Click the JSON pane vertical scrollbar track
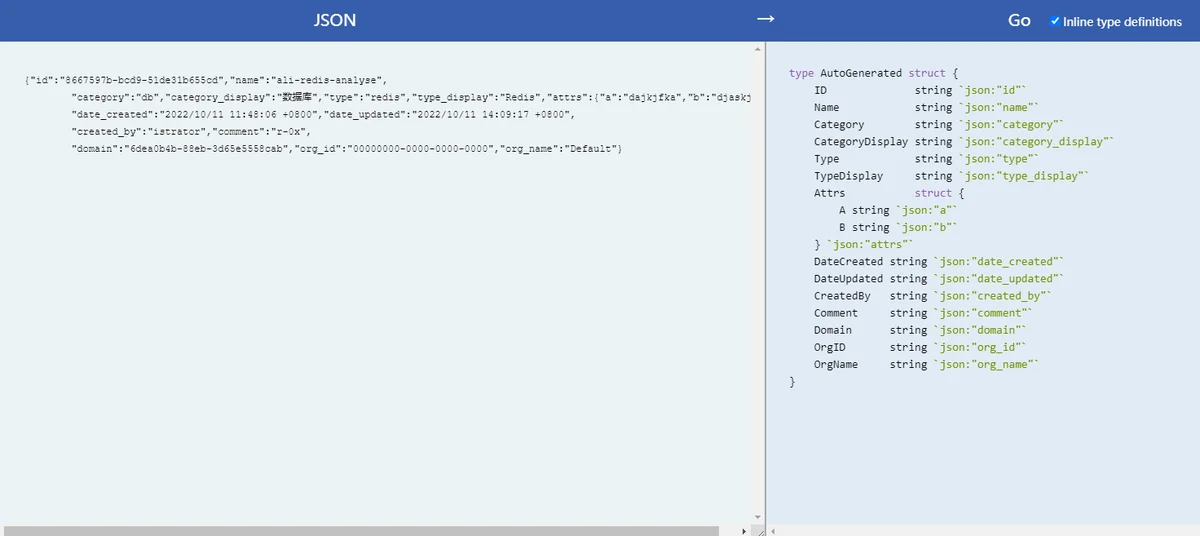 (758, 283)
